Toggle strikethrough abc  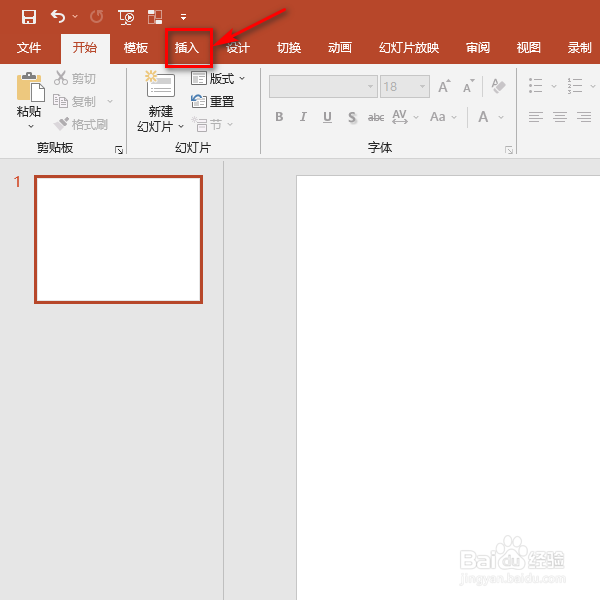[x=376, y=117]
